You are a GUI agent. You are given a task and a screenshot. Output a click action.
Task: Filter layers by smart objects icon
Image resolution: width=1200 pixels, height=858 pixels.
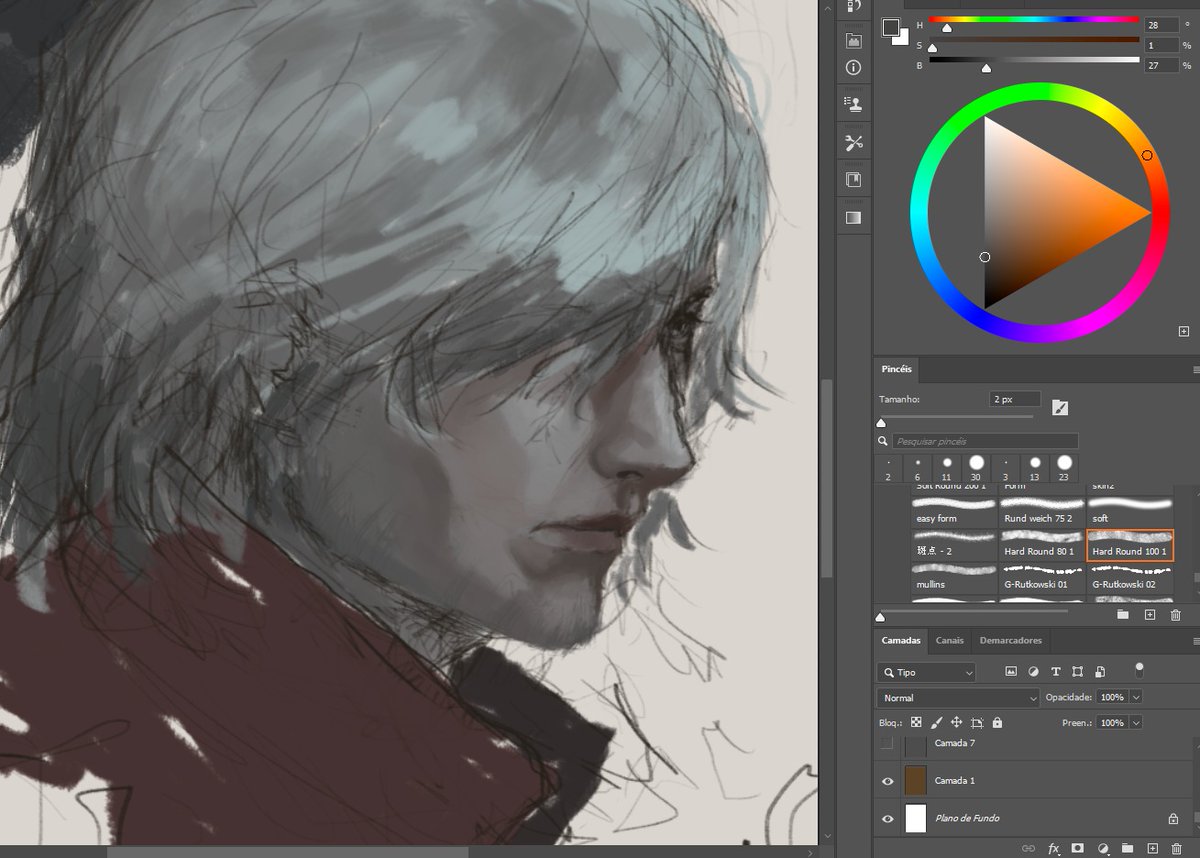pos(1100,672)
